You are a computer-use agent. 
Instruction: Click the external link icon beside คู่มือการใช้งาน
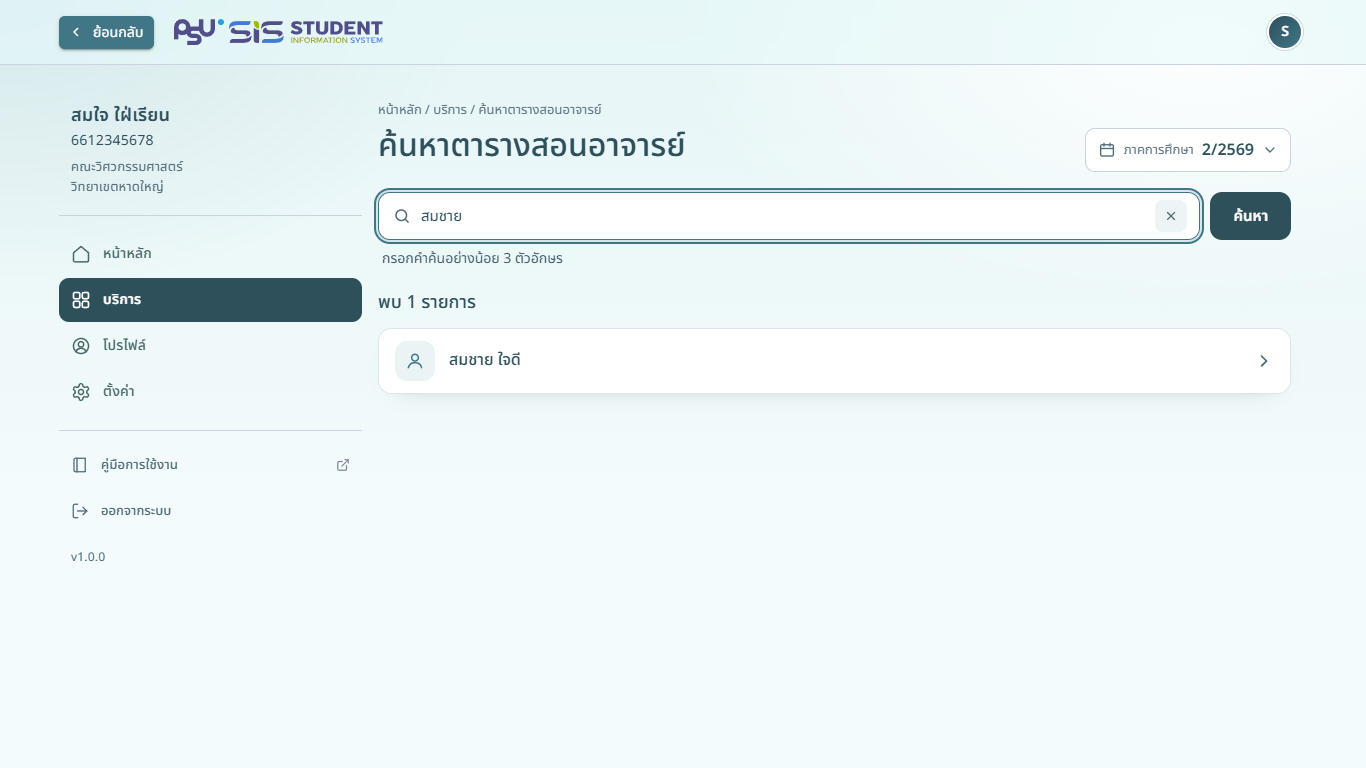click(x=343, y=465)
